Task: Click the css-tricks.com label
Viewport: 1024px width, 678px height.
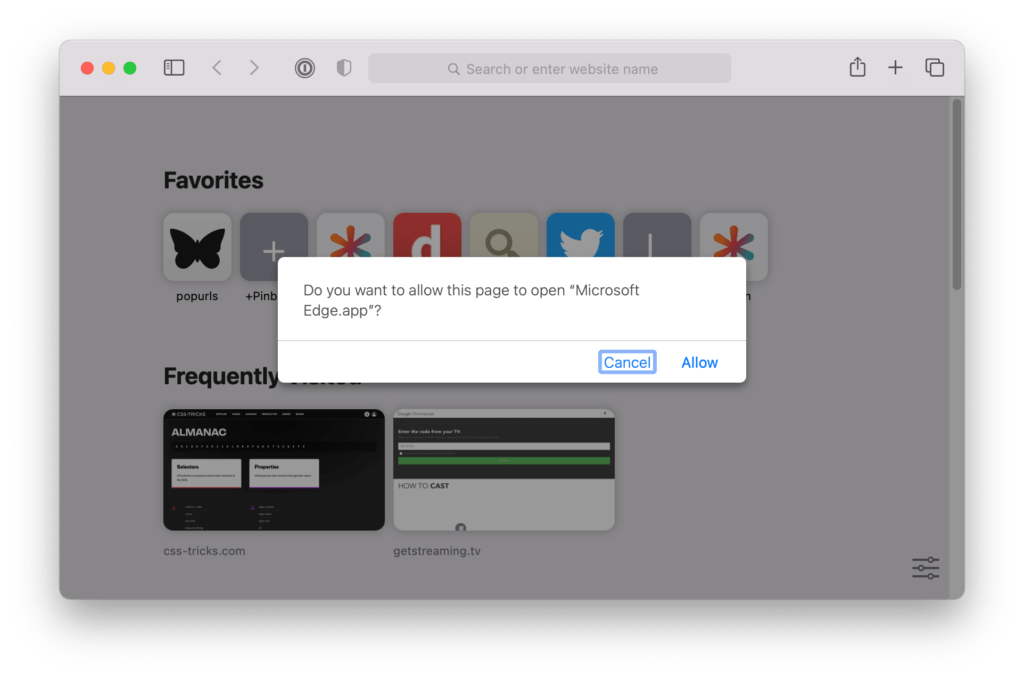Action: pos(204,551)
